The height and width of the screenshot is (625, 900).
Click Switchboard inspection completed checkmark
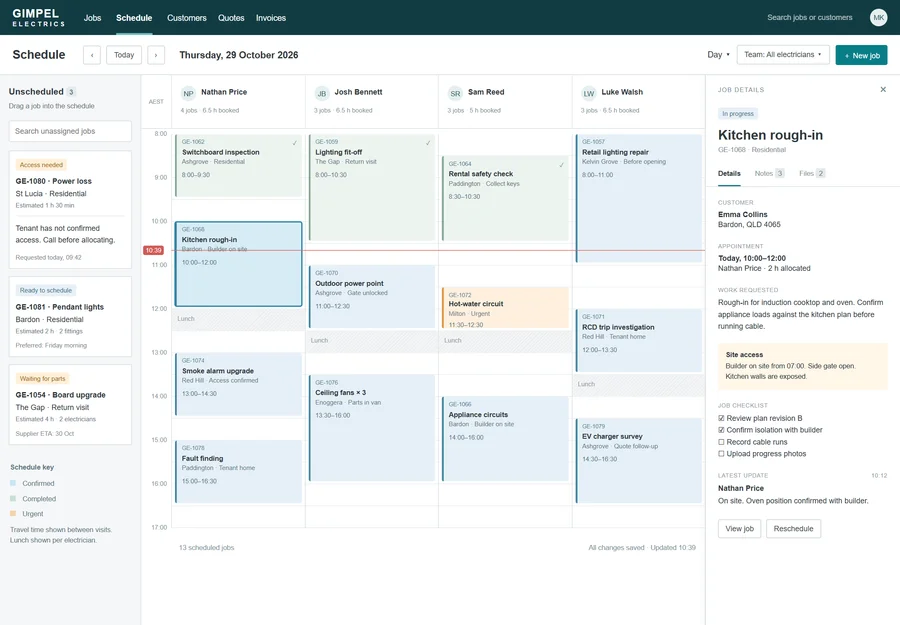tap(294, 143)
